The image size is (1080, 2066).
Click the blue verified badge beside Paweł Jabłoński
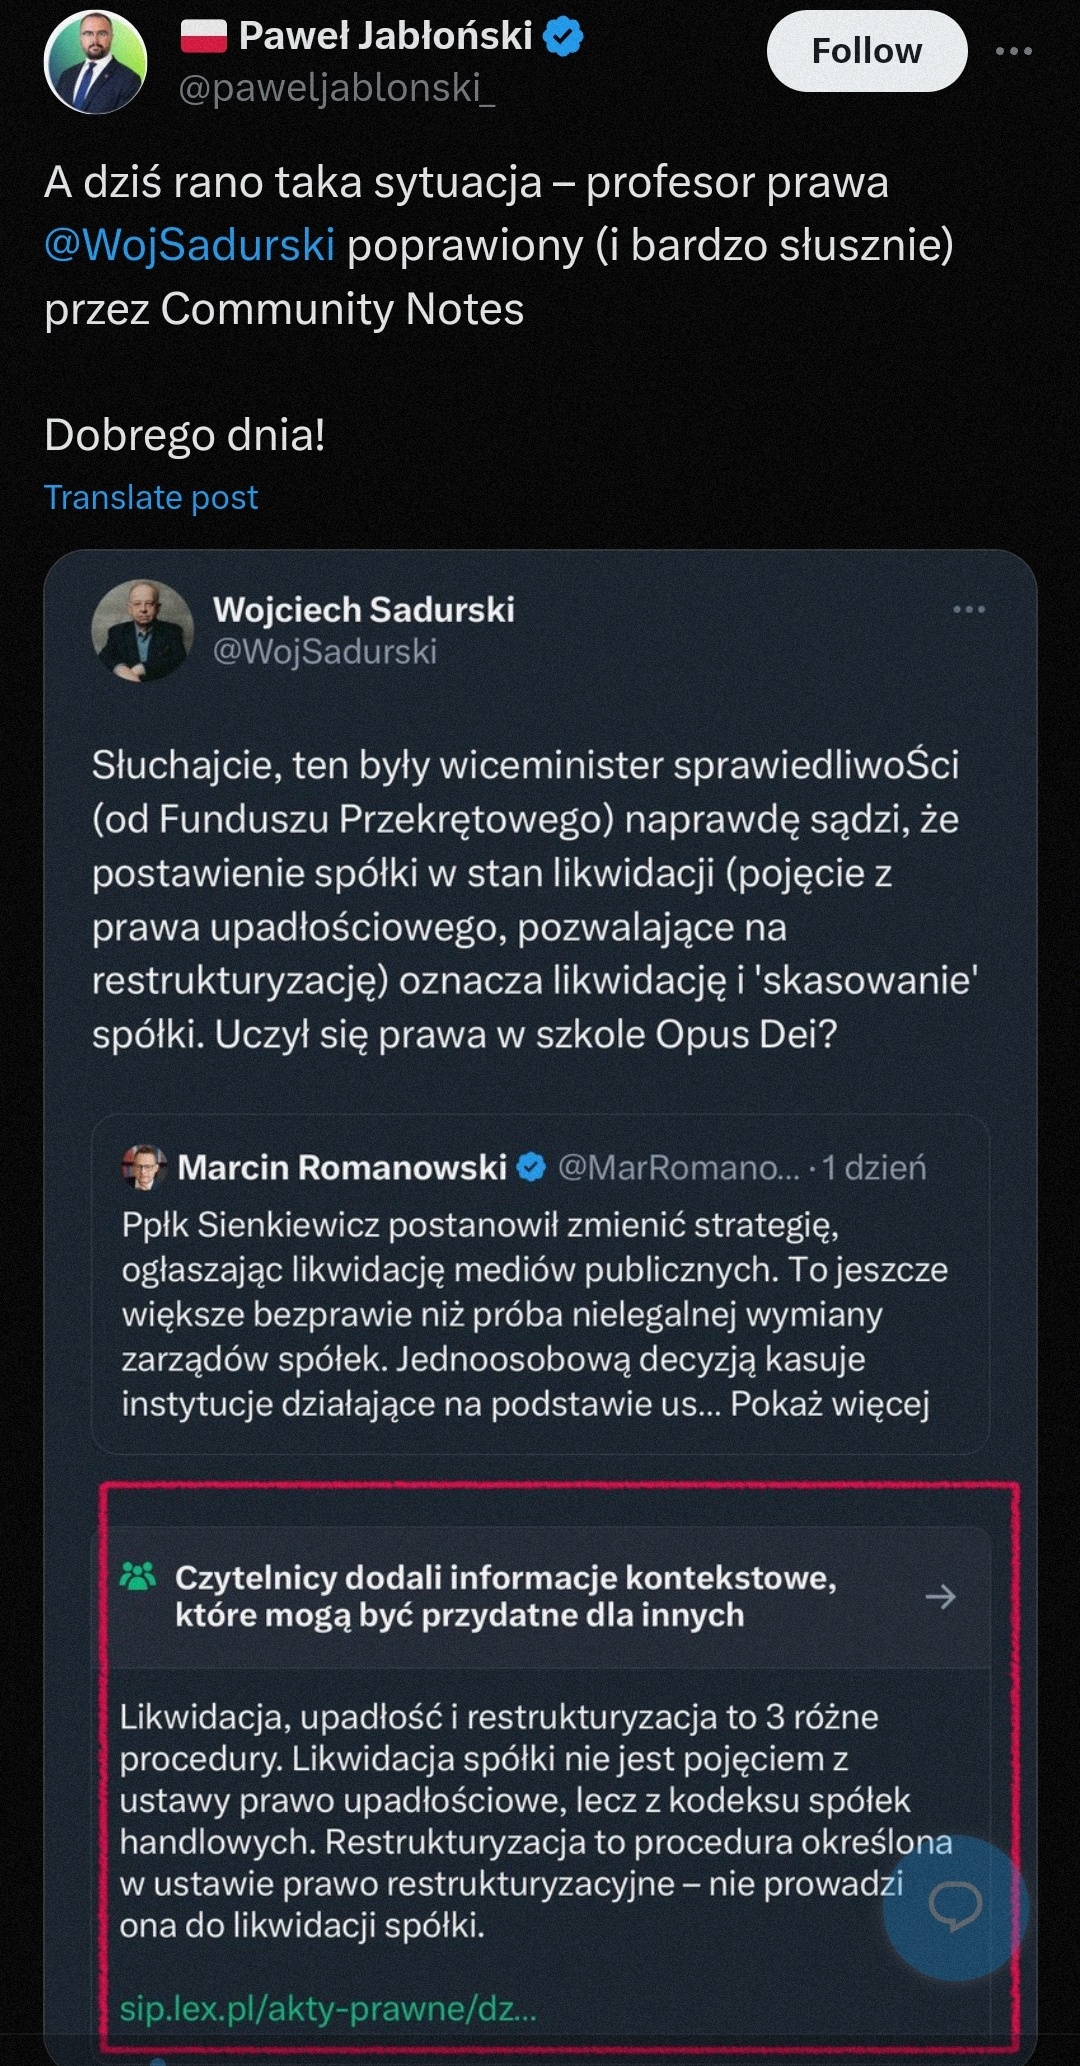click(563, 37)
